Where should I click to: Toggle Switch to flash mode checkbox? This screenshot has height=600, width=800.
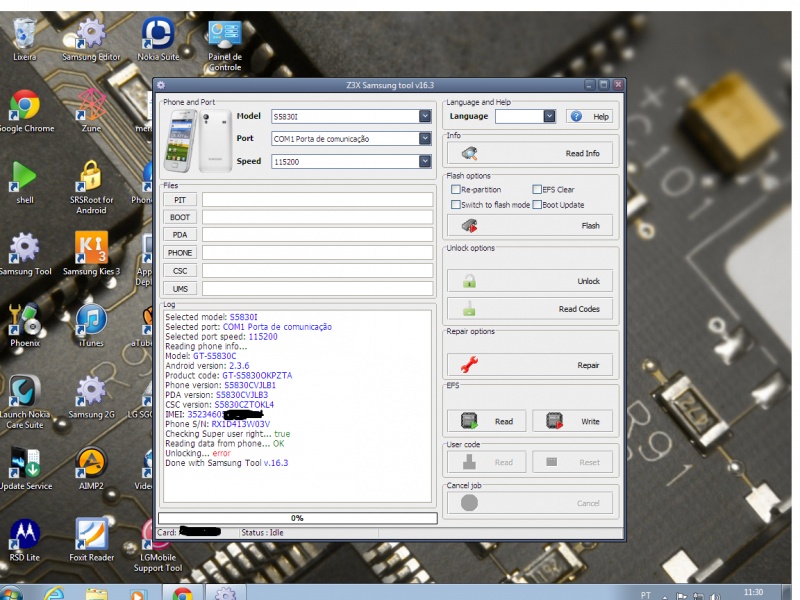(456, 205)
